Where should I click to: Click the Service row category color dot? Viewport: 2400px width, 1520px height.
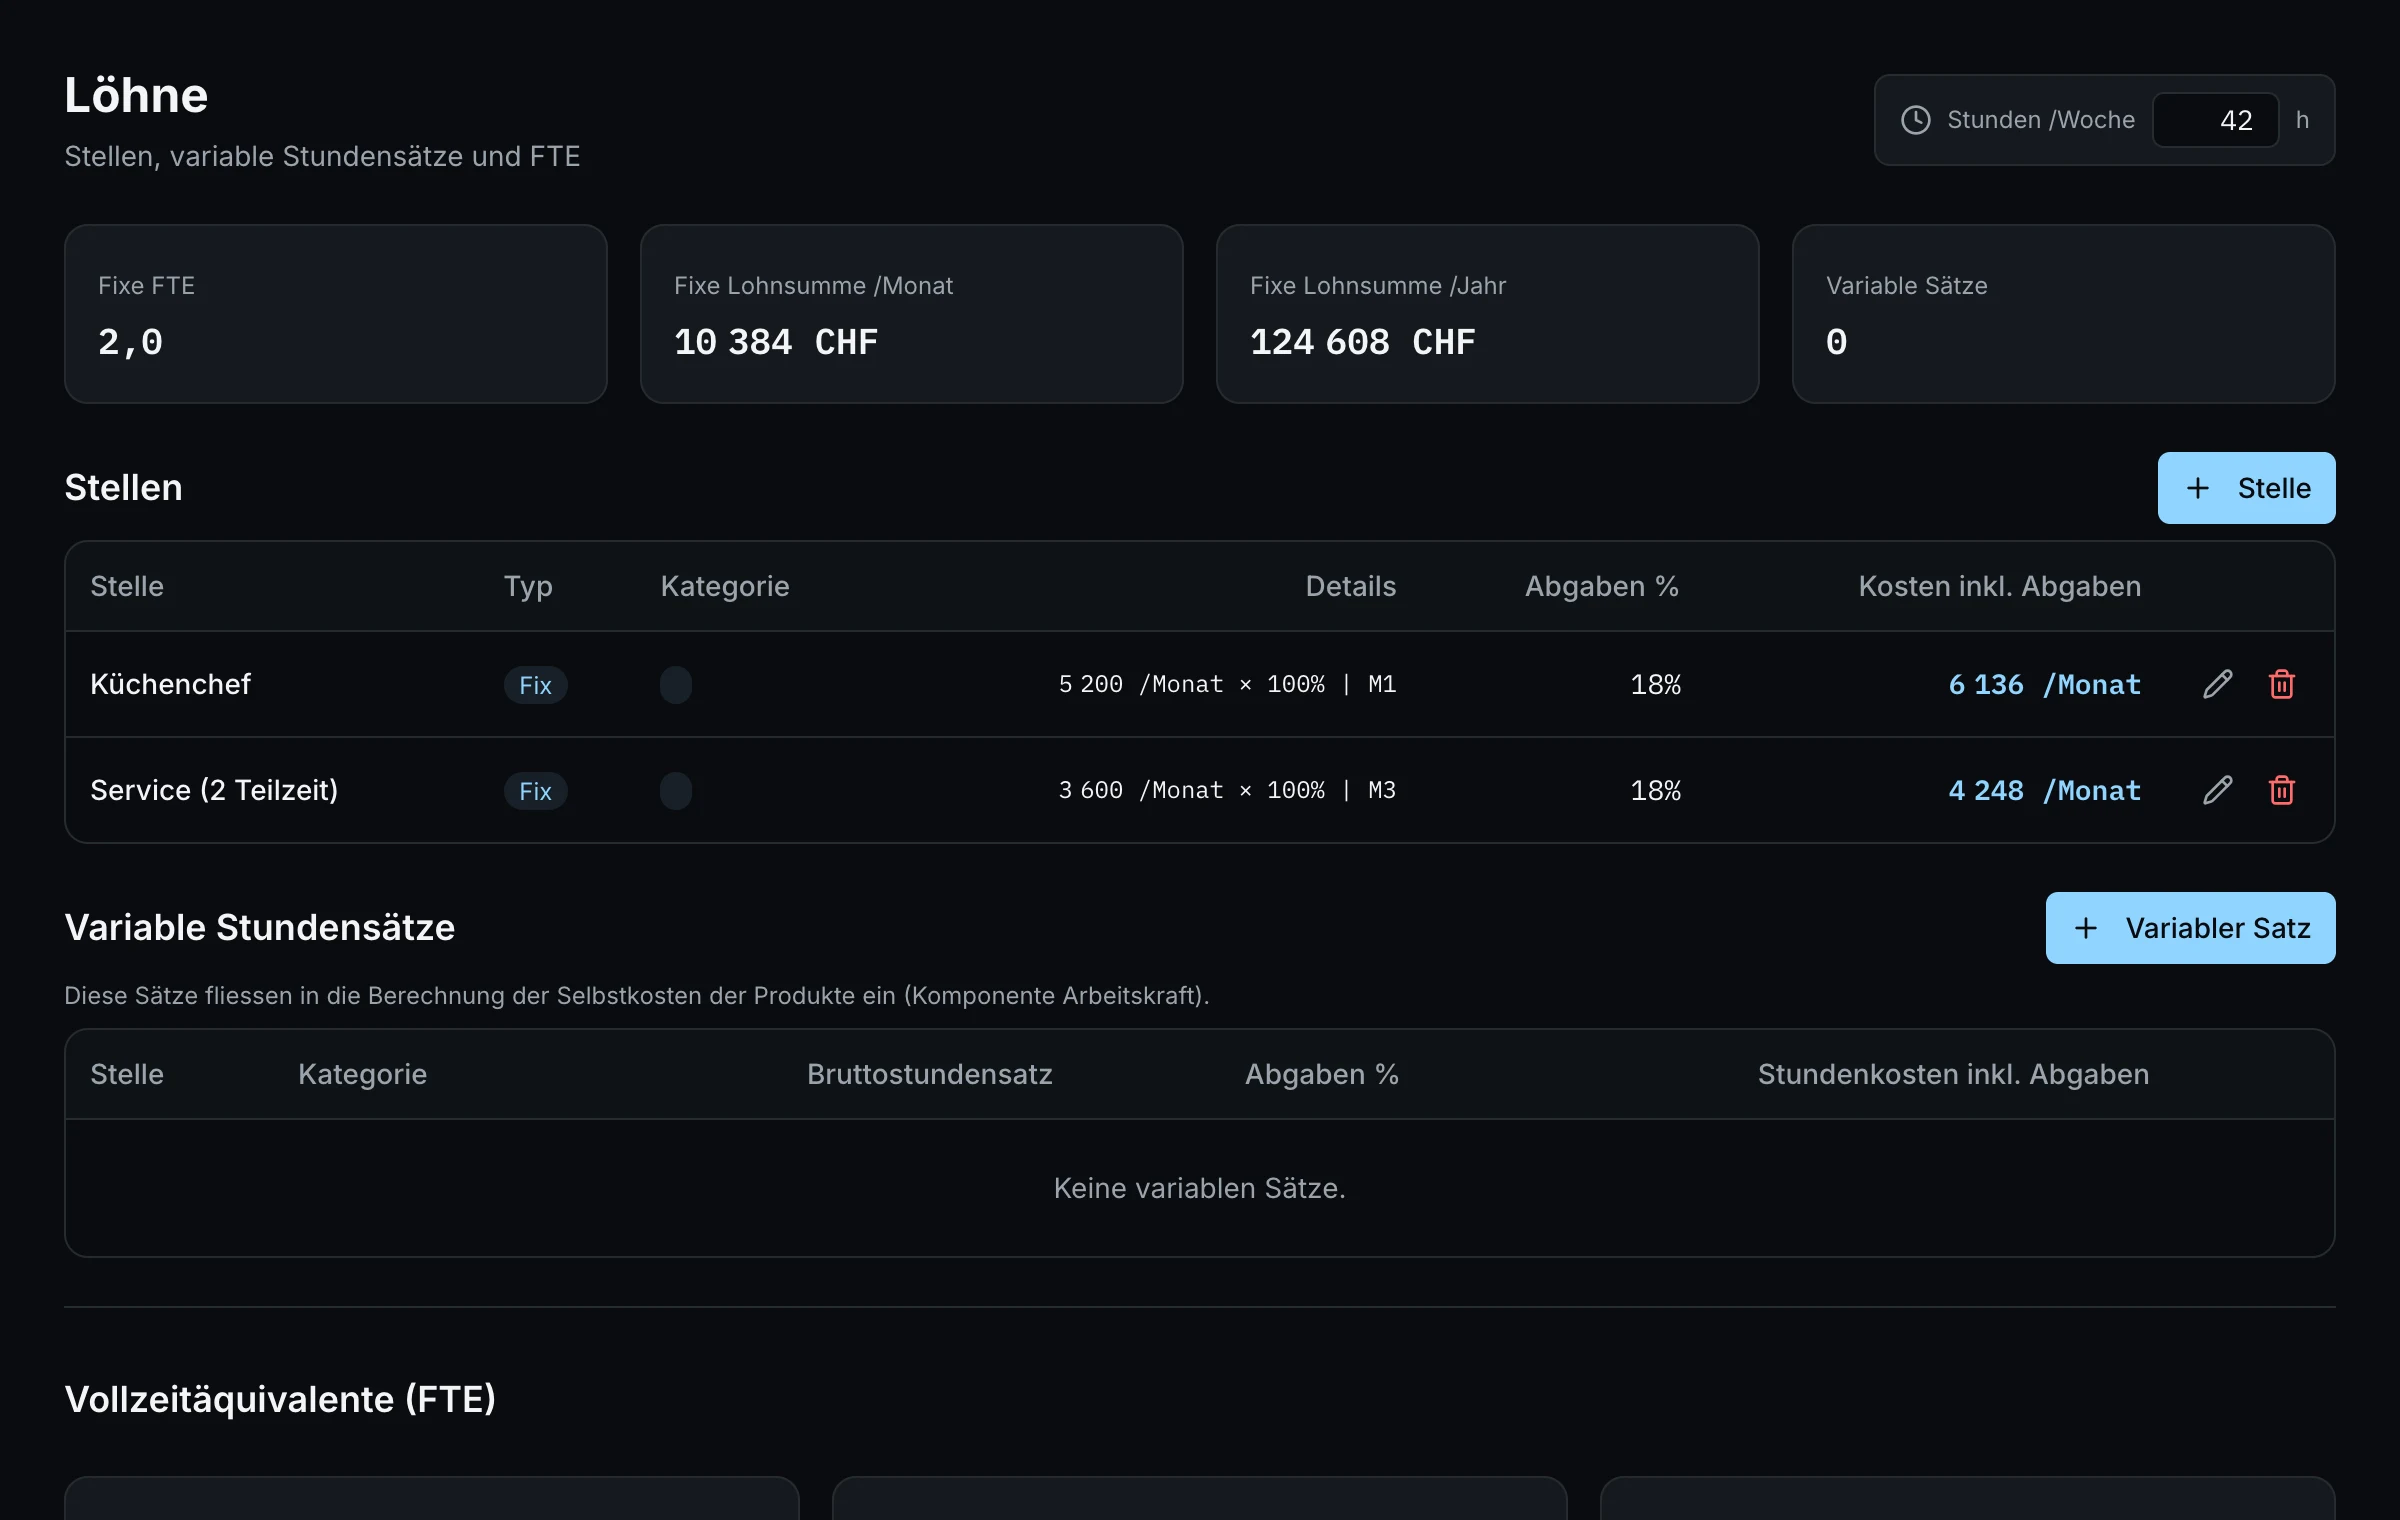coord(676,791)
